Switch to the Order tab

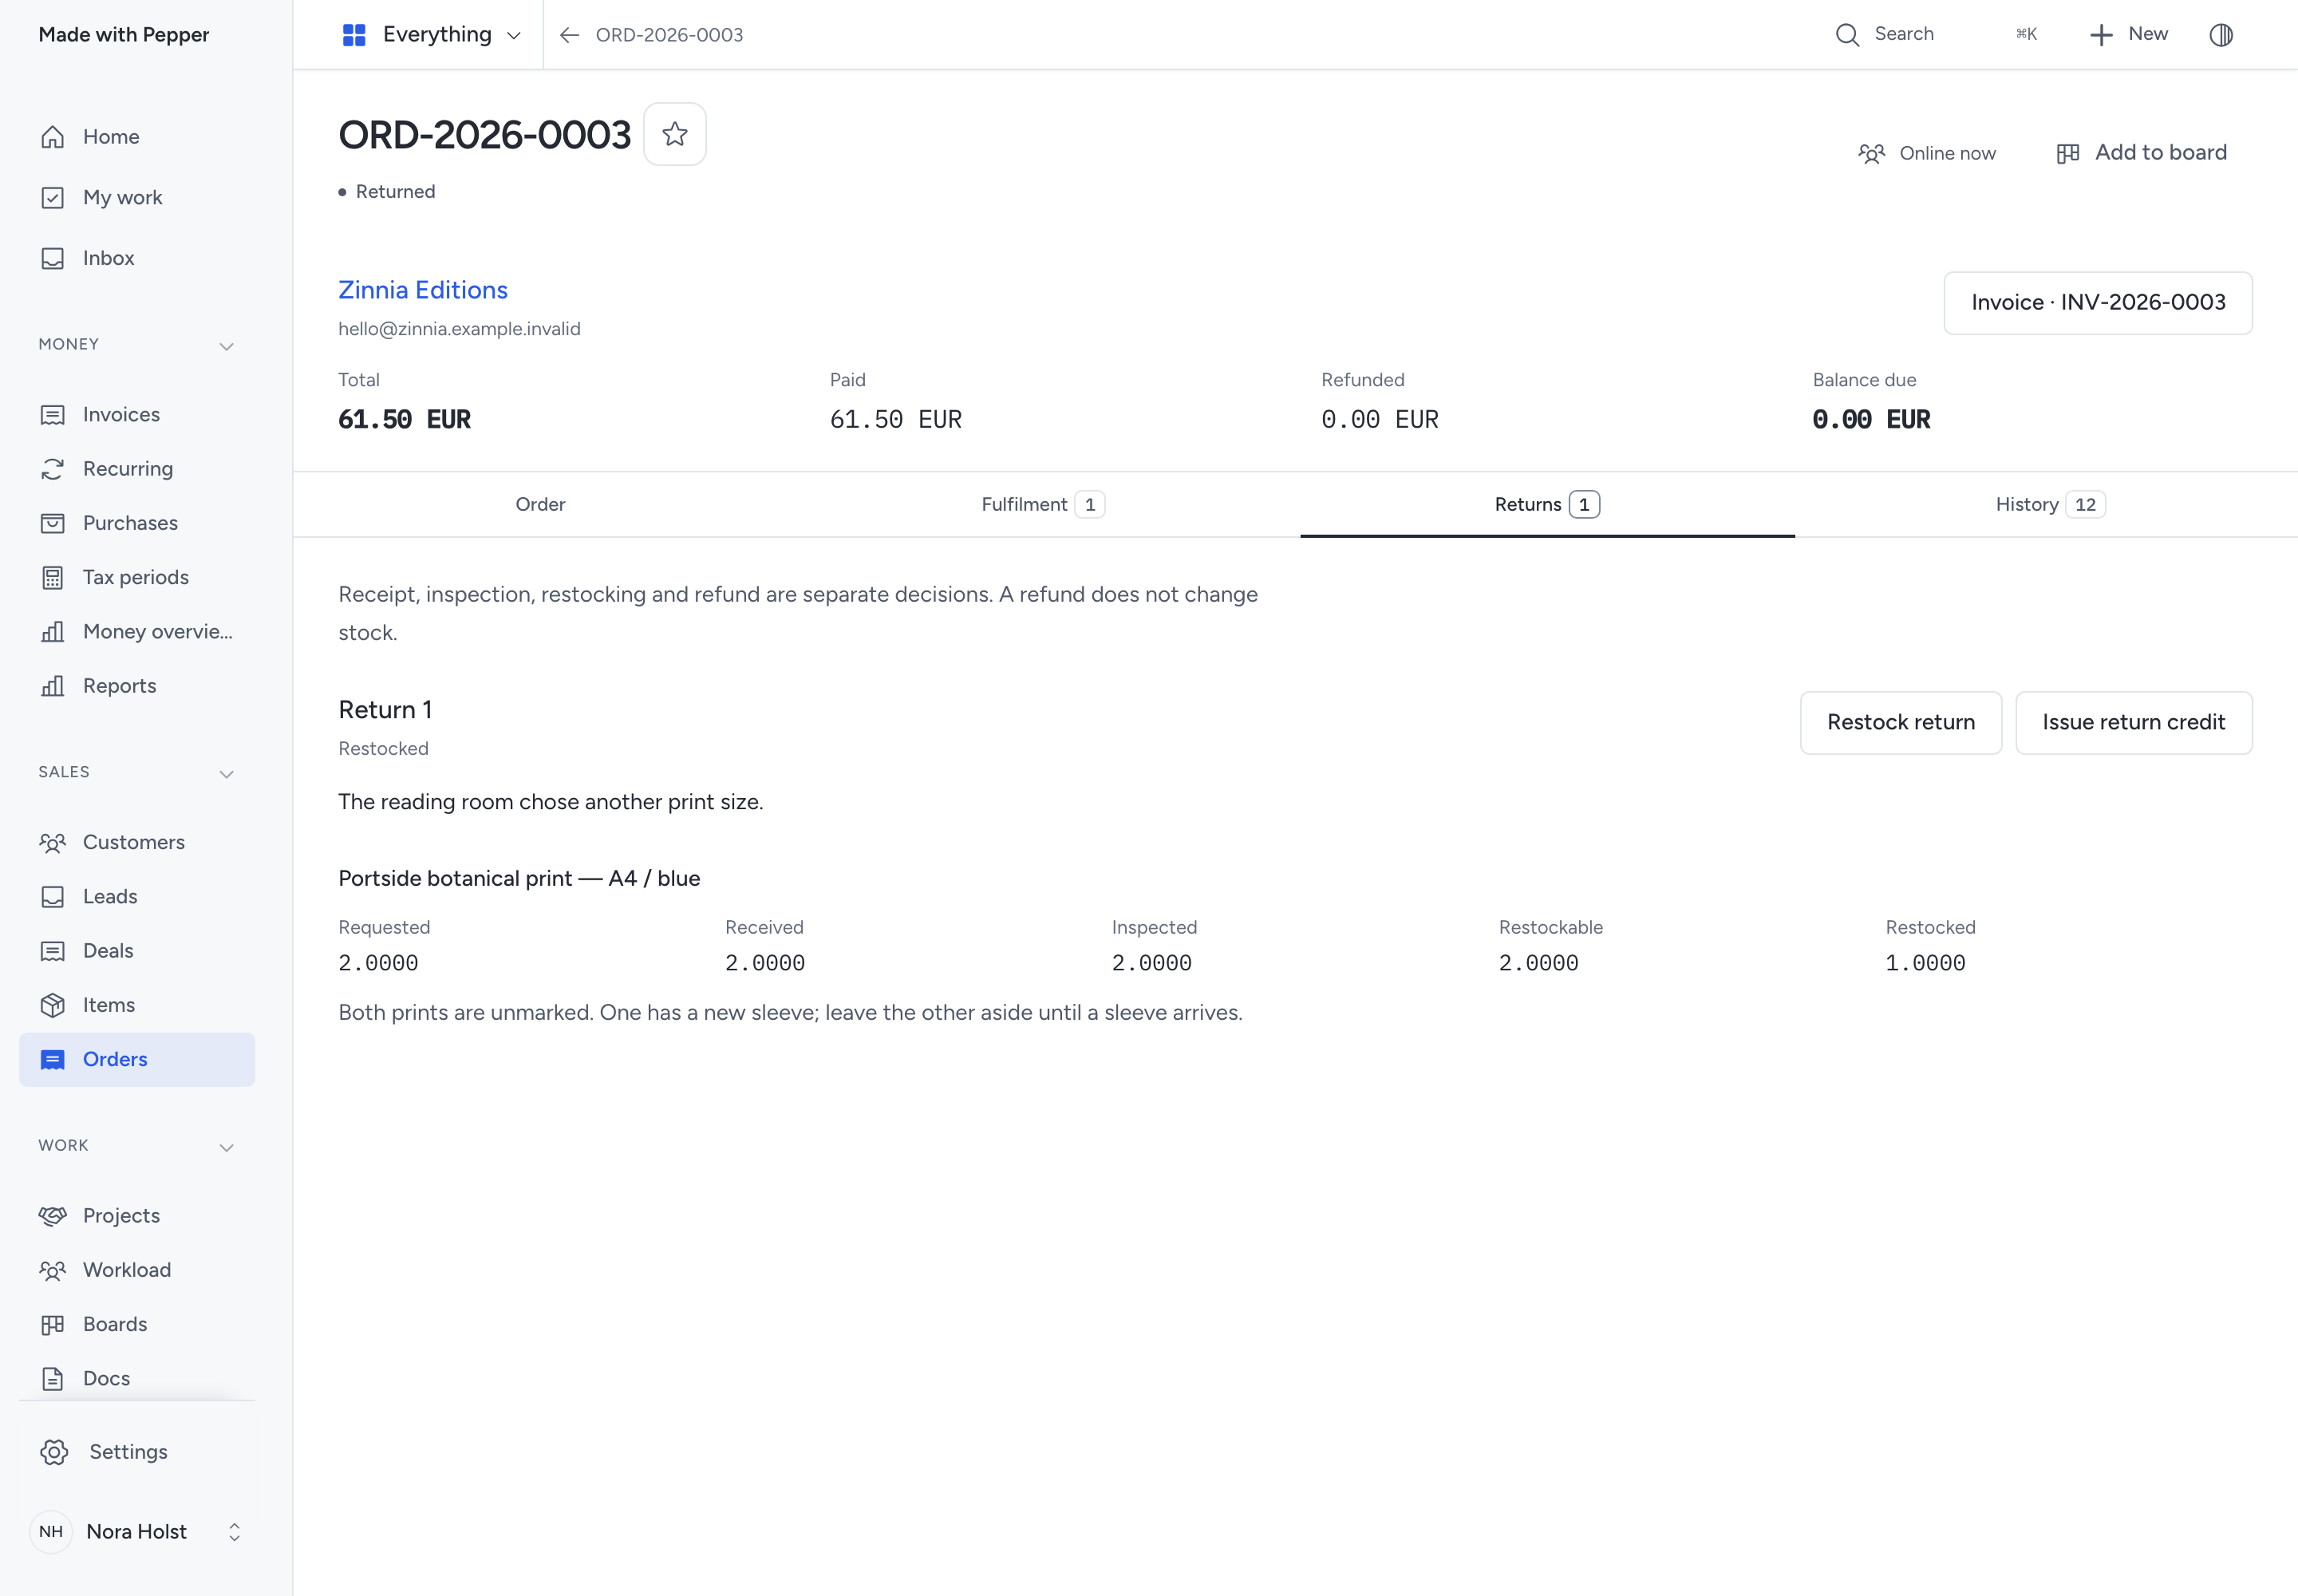click(540, 504)
